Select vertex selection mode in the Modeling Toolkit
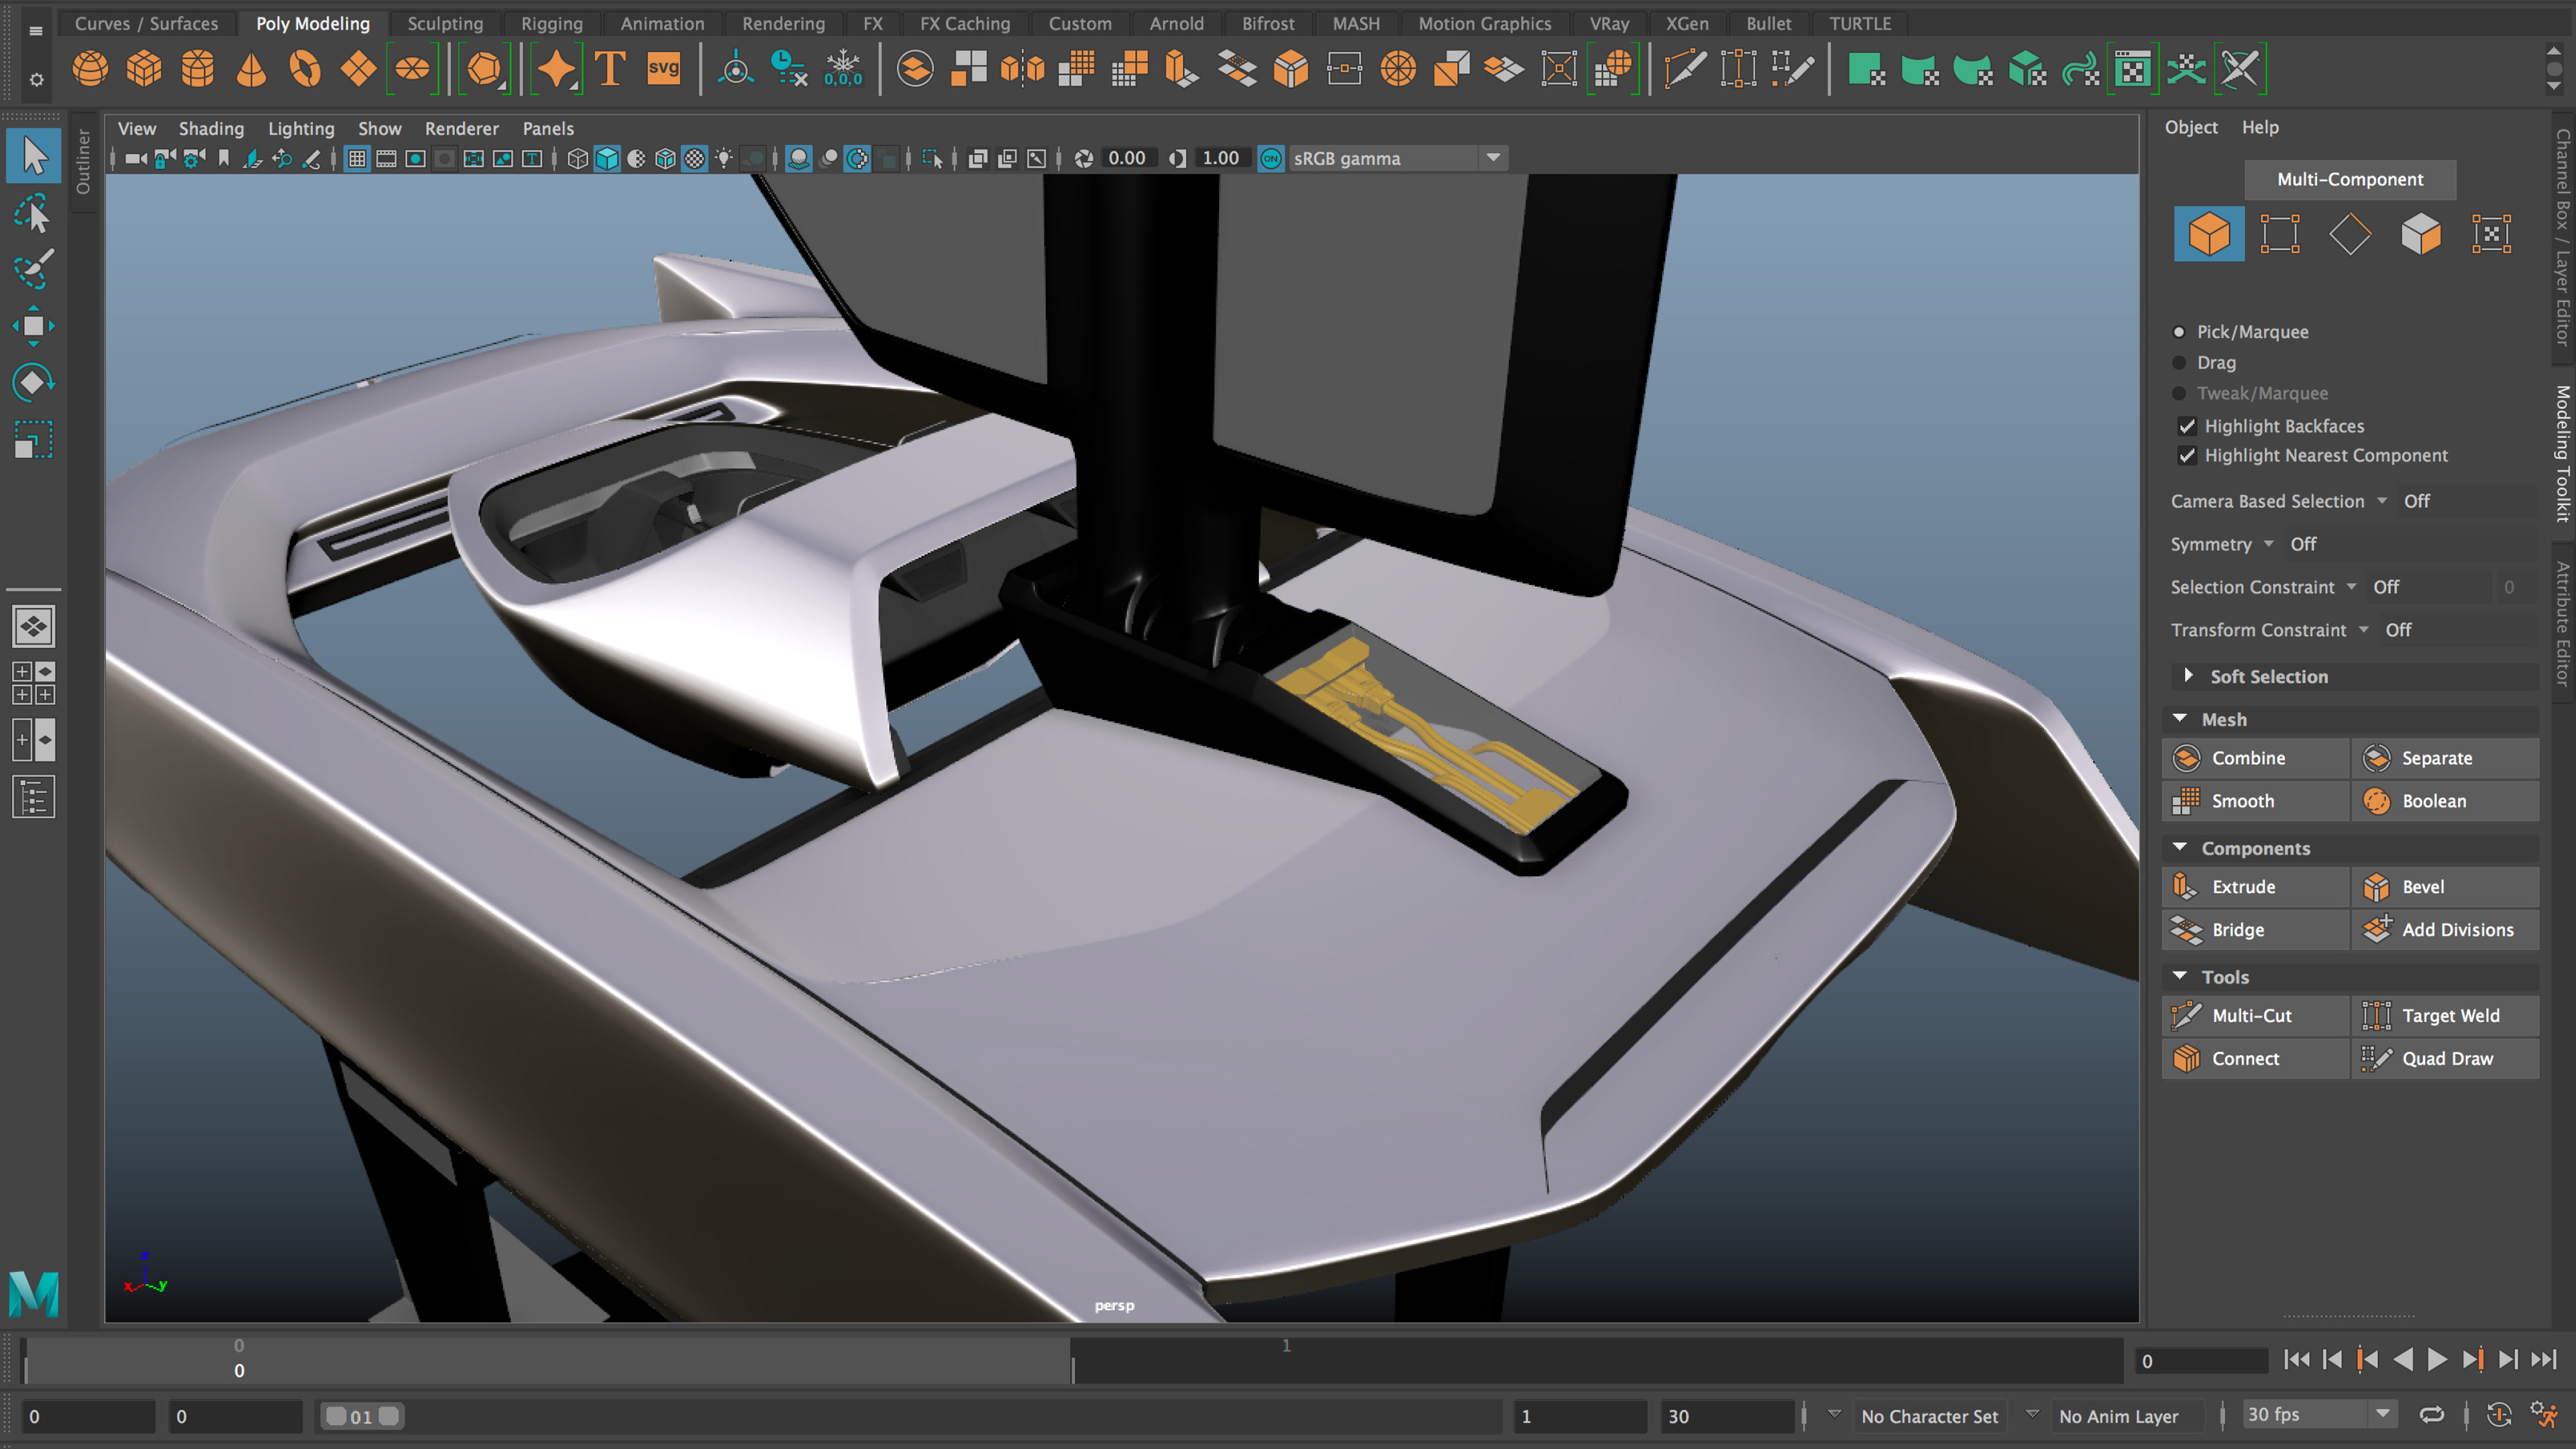The height and width of the screenshot is (1449, 2576). [x=2279, y=235]
